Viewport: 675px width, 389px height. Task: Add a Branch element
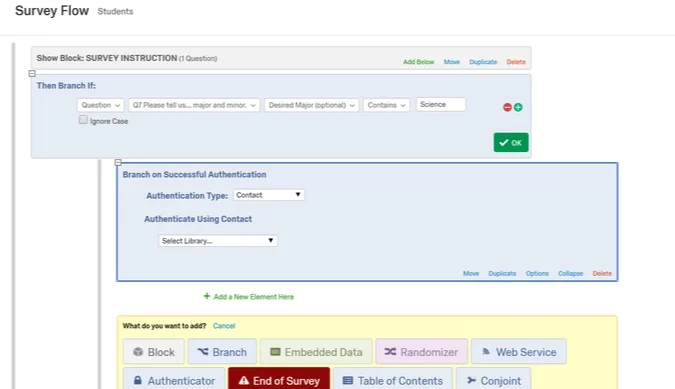[x=222, y=352]
